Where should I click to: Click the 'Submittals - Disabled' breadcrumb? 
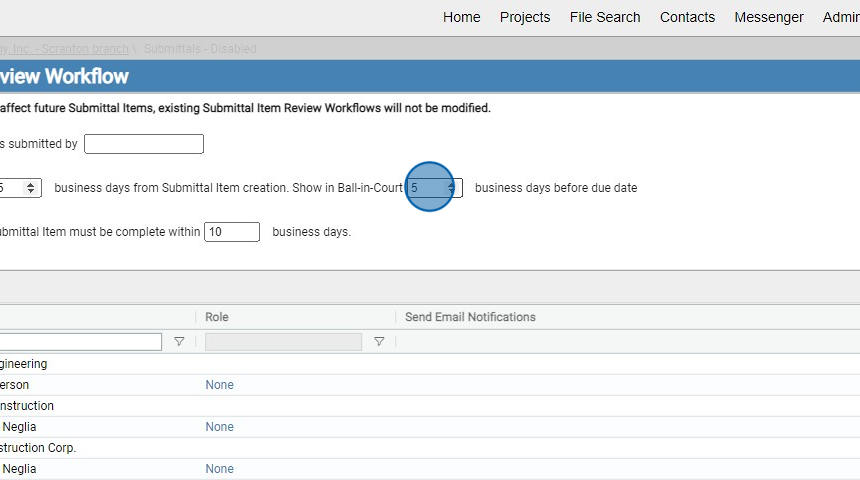200,49
